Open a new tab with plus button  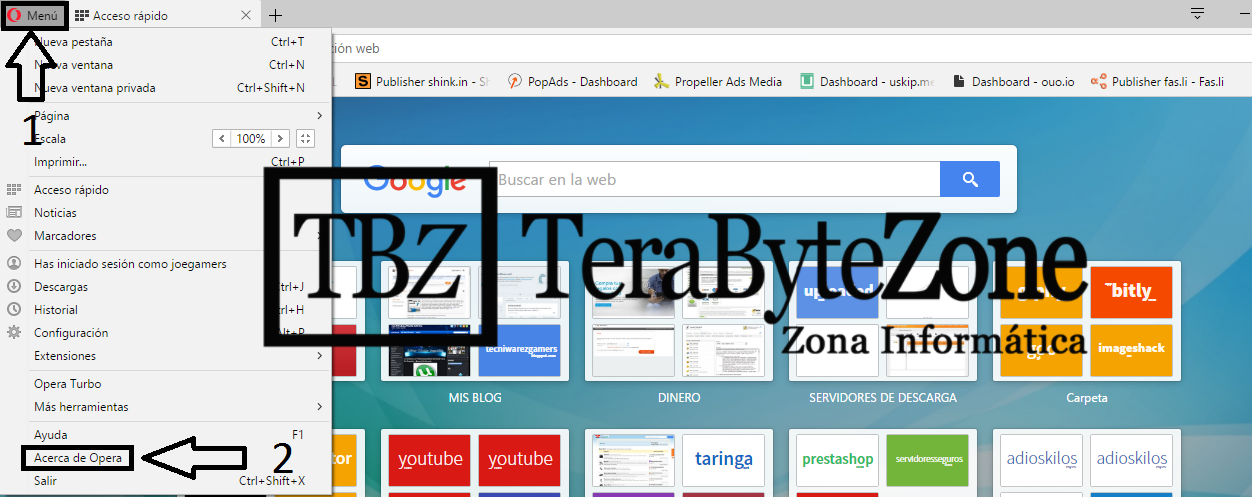[x=276, y=16]
